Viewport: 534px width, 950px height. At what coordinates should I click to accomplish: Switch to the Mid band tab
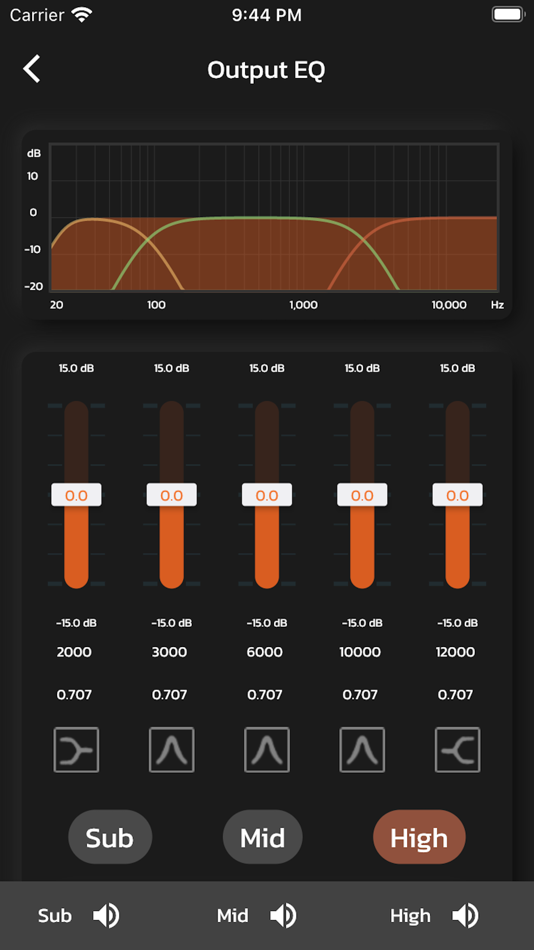click(x=262, y=837)
